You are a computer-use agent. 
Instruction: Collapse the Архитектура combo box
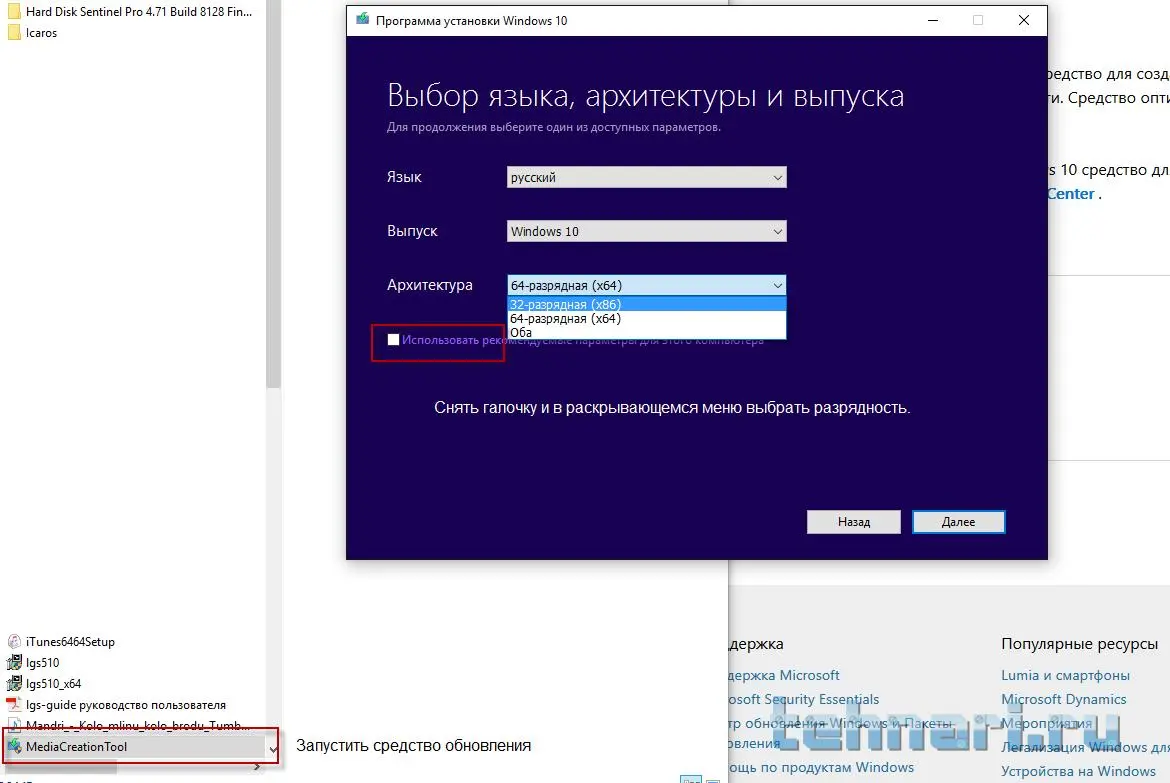pos(646,285)
